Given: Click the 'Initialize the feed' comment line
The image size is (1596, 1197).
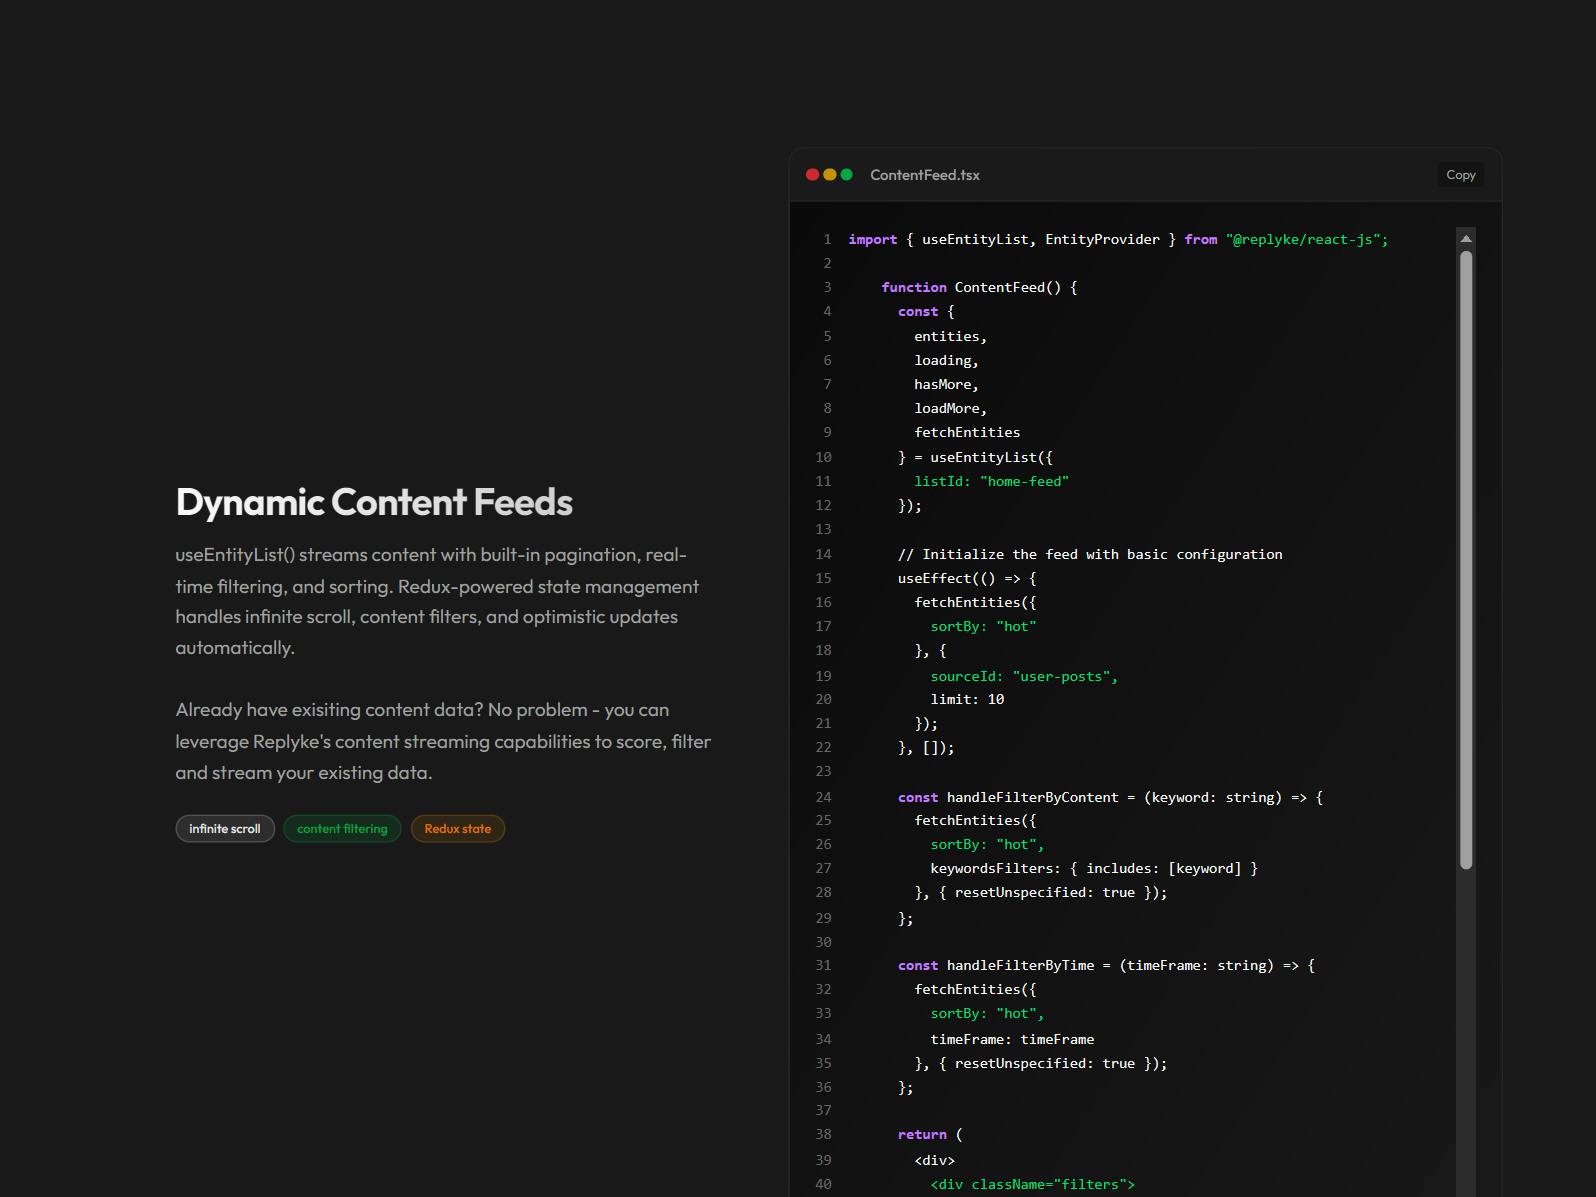Looking at the screenshot, I should pos(1090,555).
